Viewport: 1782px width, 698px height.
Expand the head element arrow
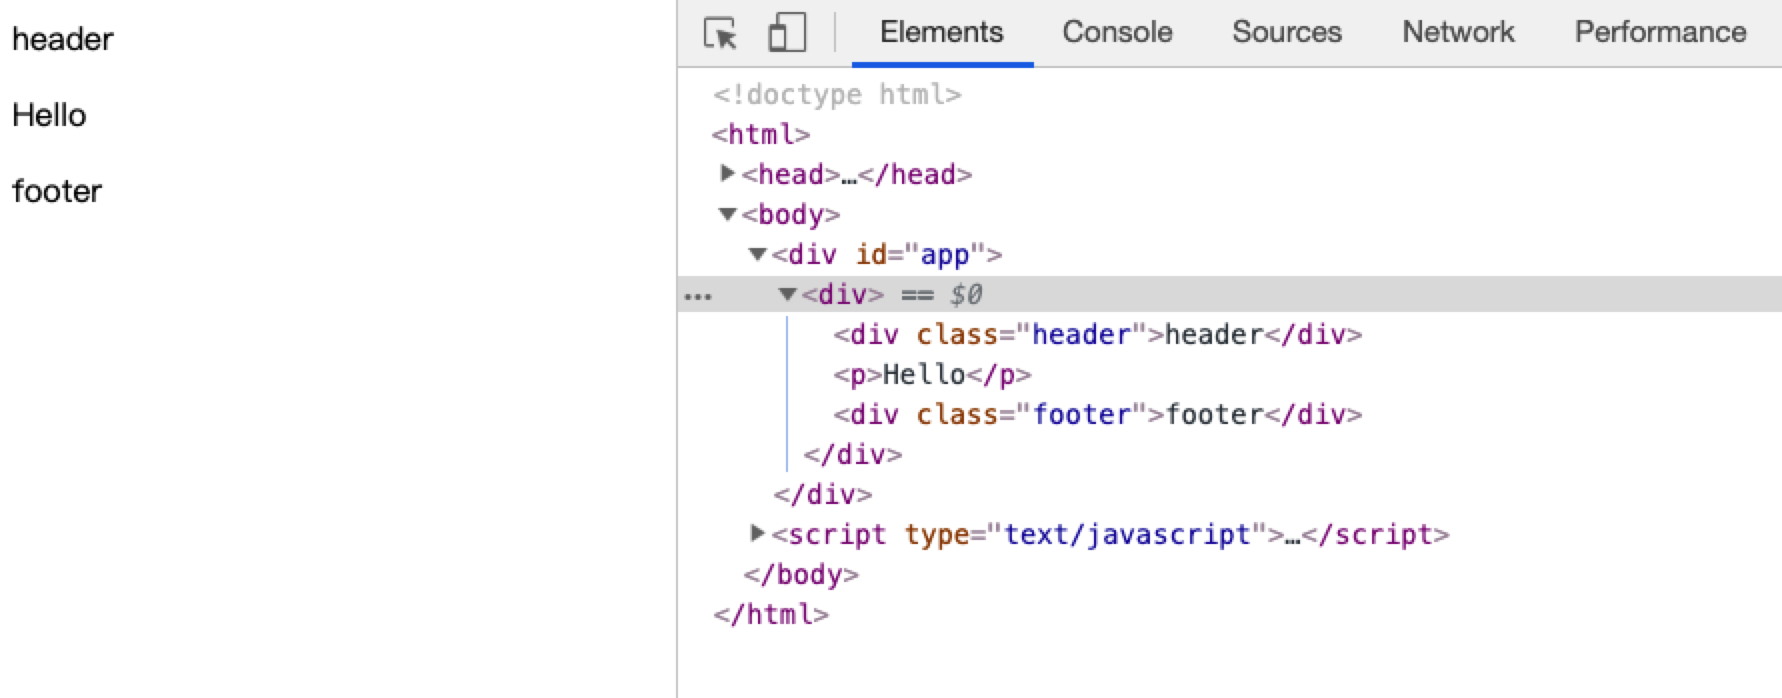[x=728, y=173]
